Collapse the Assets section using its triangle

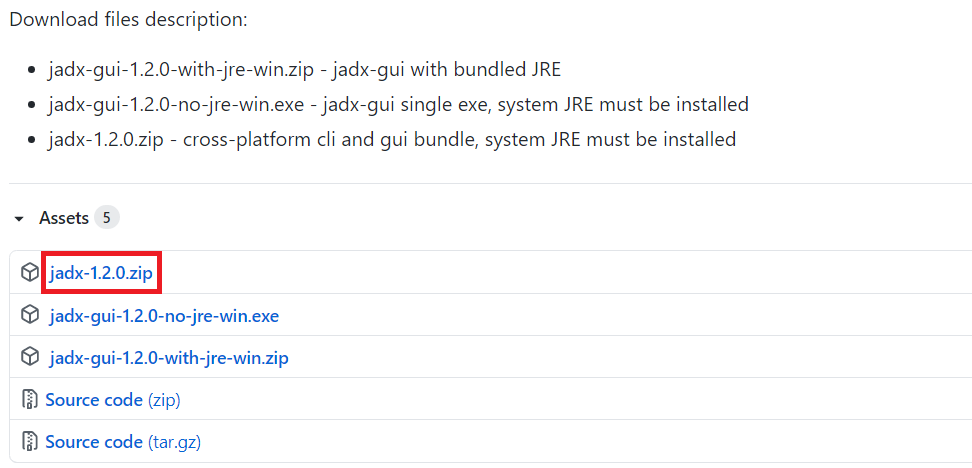[19, 218]
